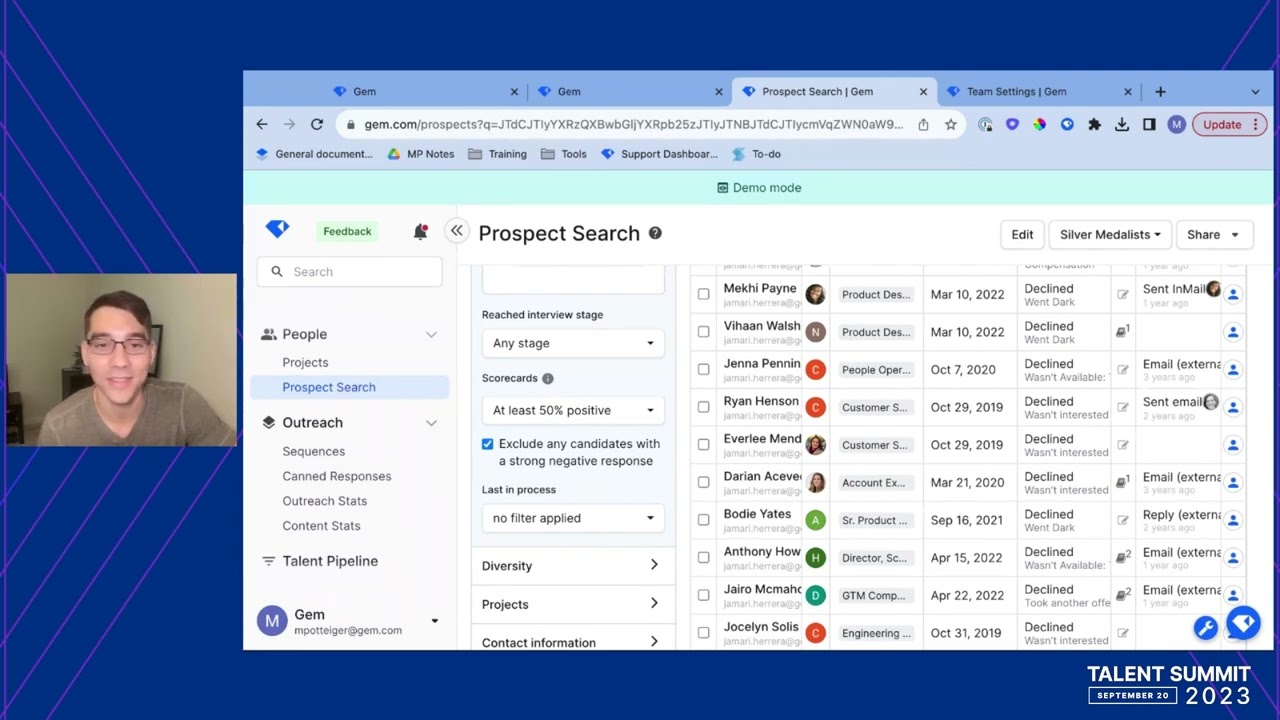Screen dimensions: 1280x720
Task: Click sidebar Search input field
Action: [349, 272]
